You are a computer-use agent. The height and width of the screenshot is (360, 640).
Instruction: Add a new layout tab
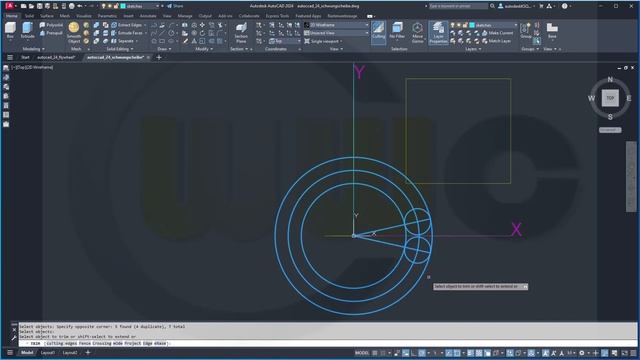[x=88, y=353]
